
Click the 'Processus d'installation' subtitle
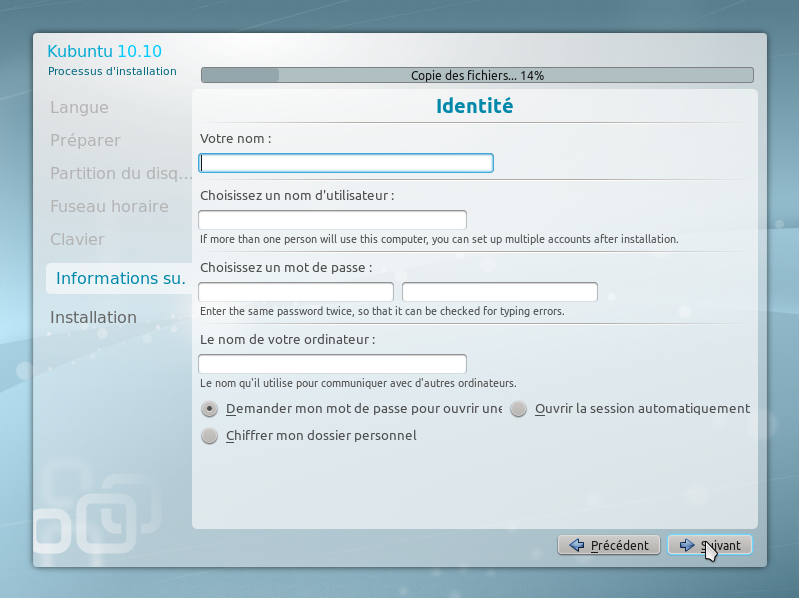(112, 71)
